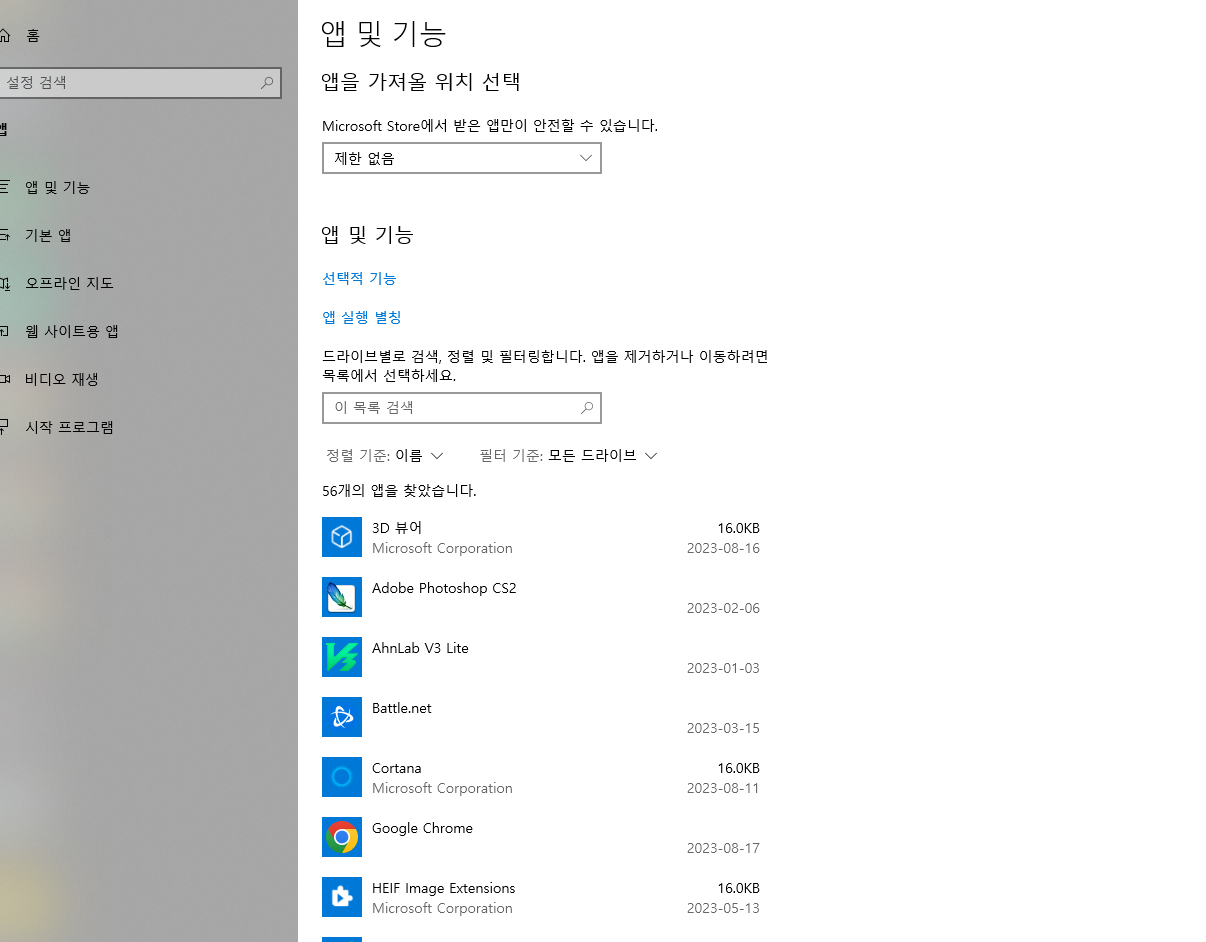Click the date 2023-03-15
The width and height of the screenshot is (1206, 942).
coord(723,728)
